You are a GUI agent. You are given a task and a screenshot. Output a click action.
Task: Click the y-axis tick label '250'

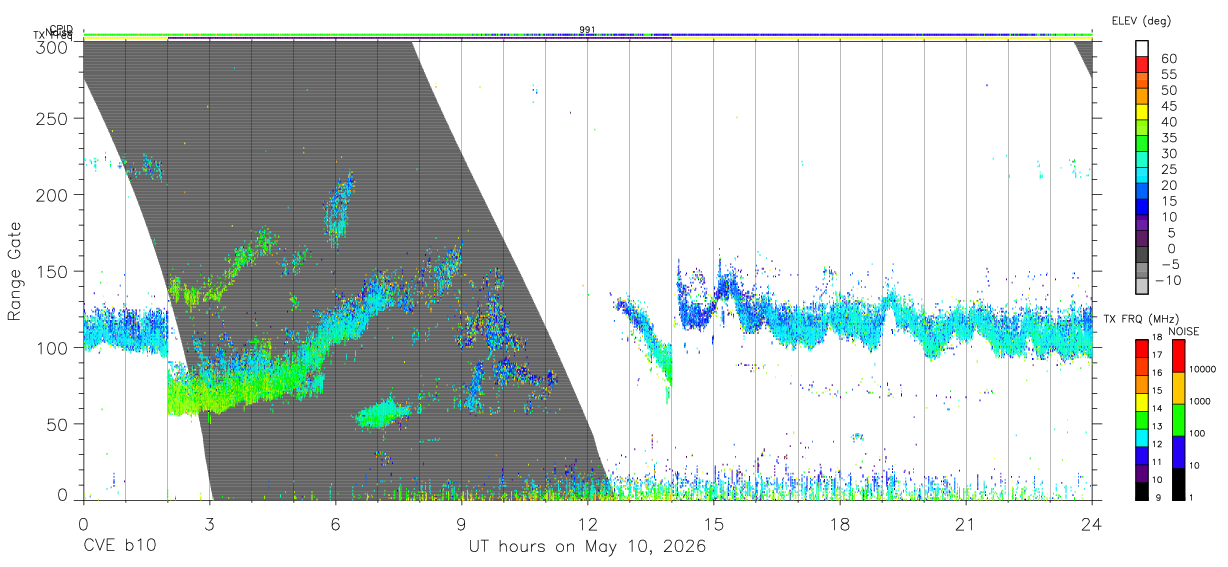[x=52, y=118]
